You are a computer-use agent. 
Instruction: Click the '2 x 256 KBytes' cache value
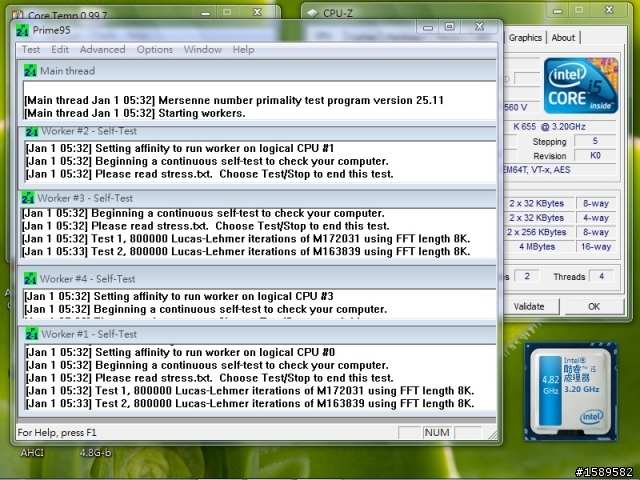pos(537,232)
